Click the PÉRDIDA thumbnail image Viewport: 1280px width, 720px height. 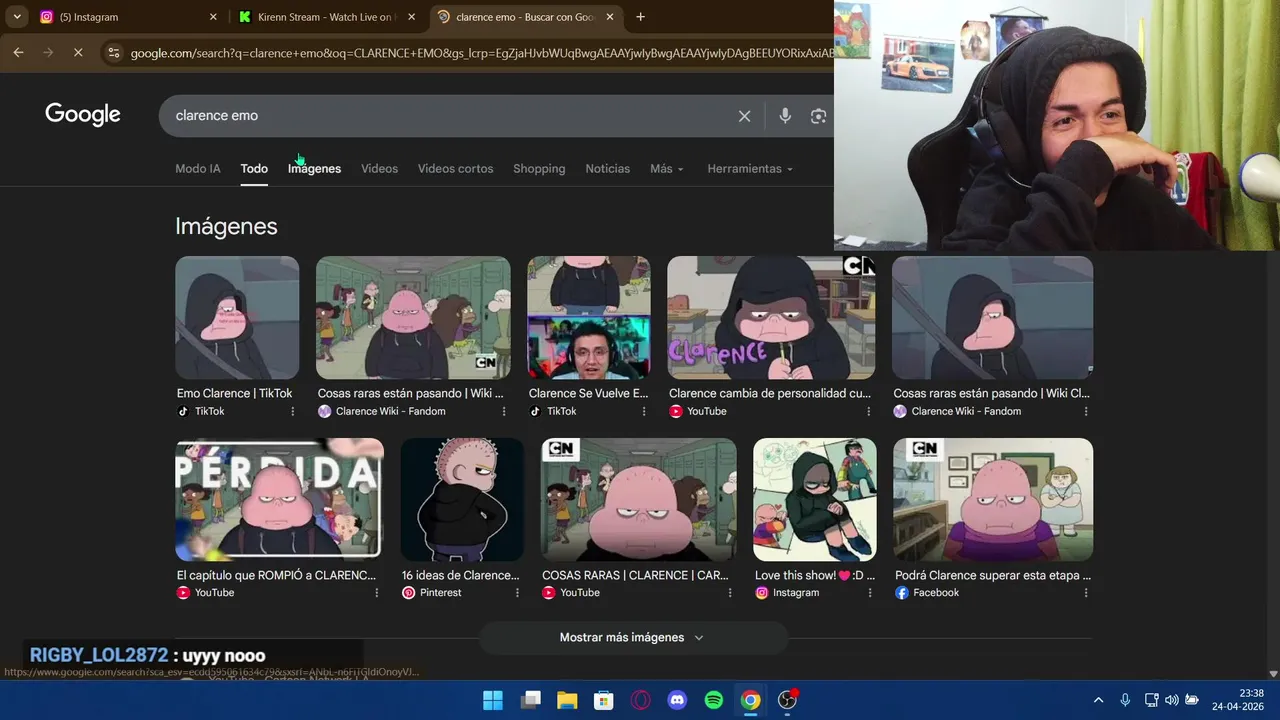[x=279, y=499]
